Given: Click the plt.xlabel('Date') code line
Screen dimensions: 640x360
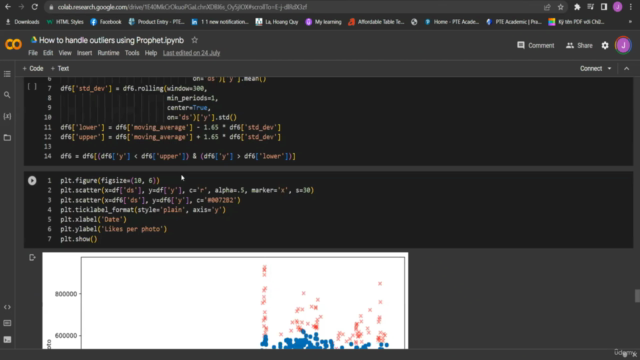Looking at the screenshot, I should tap(93, 219).
